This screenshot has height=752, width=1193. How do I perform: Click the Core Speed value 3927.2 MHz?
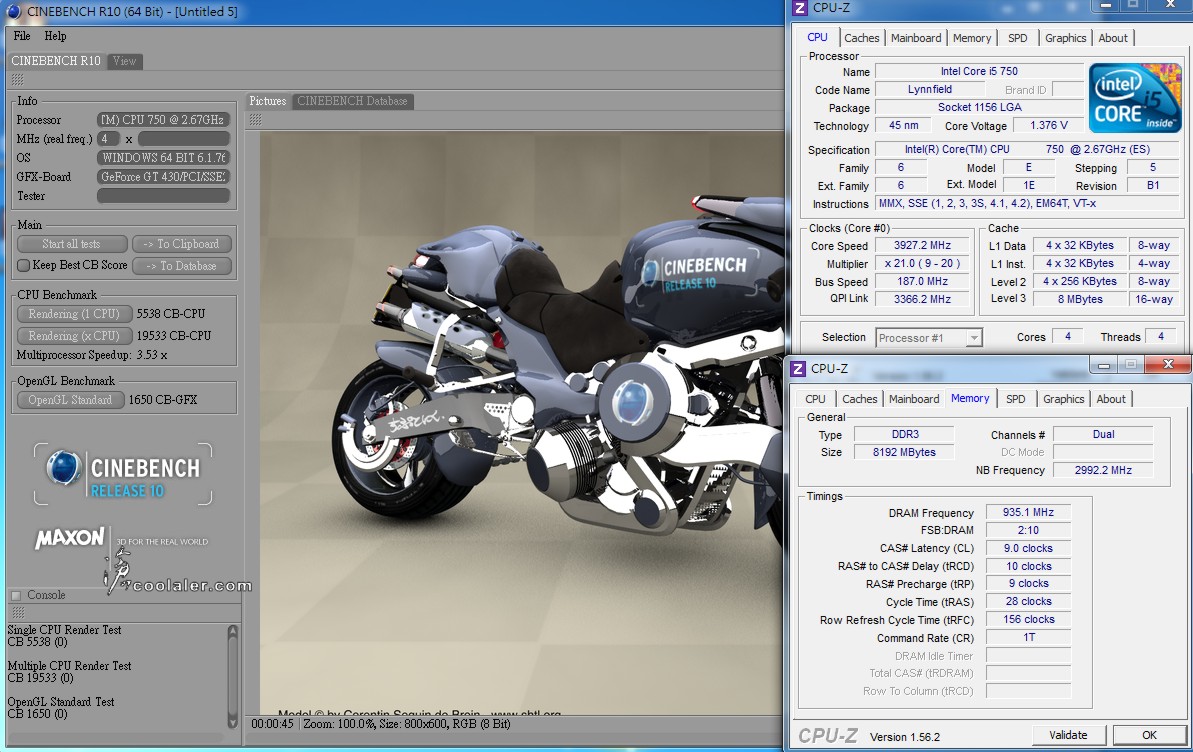point(922,245)
